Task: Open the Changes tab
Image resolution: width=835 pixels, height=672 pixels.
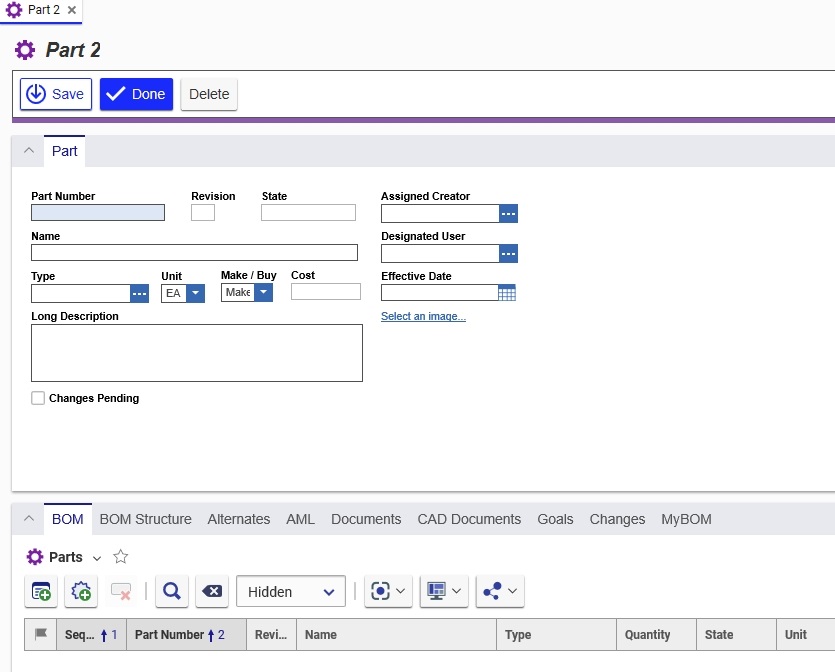Action: [x=617, y=519]
